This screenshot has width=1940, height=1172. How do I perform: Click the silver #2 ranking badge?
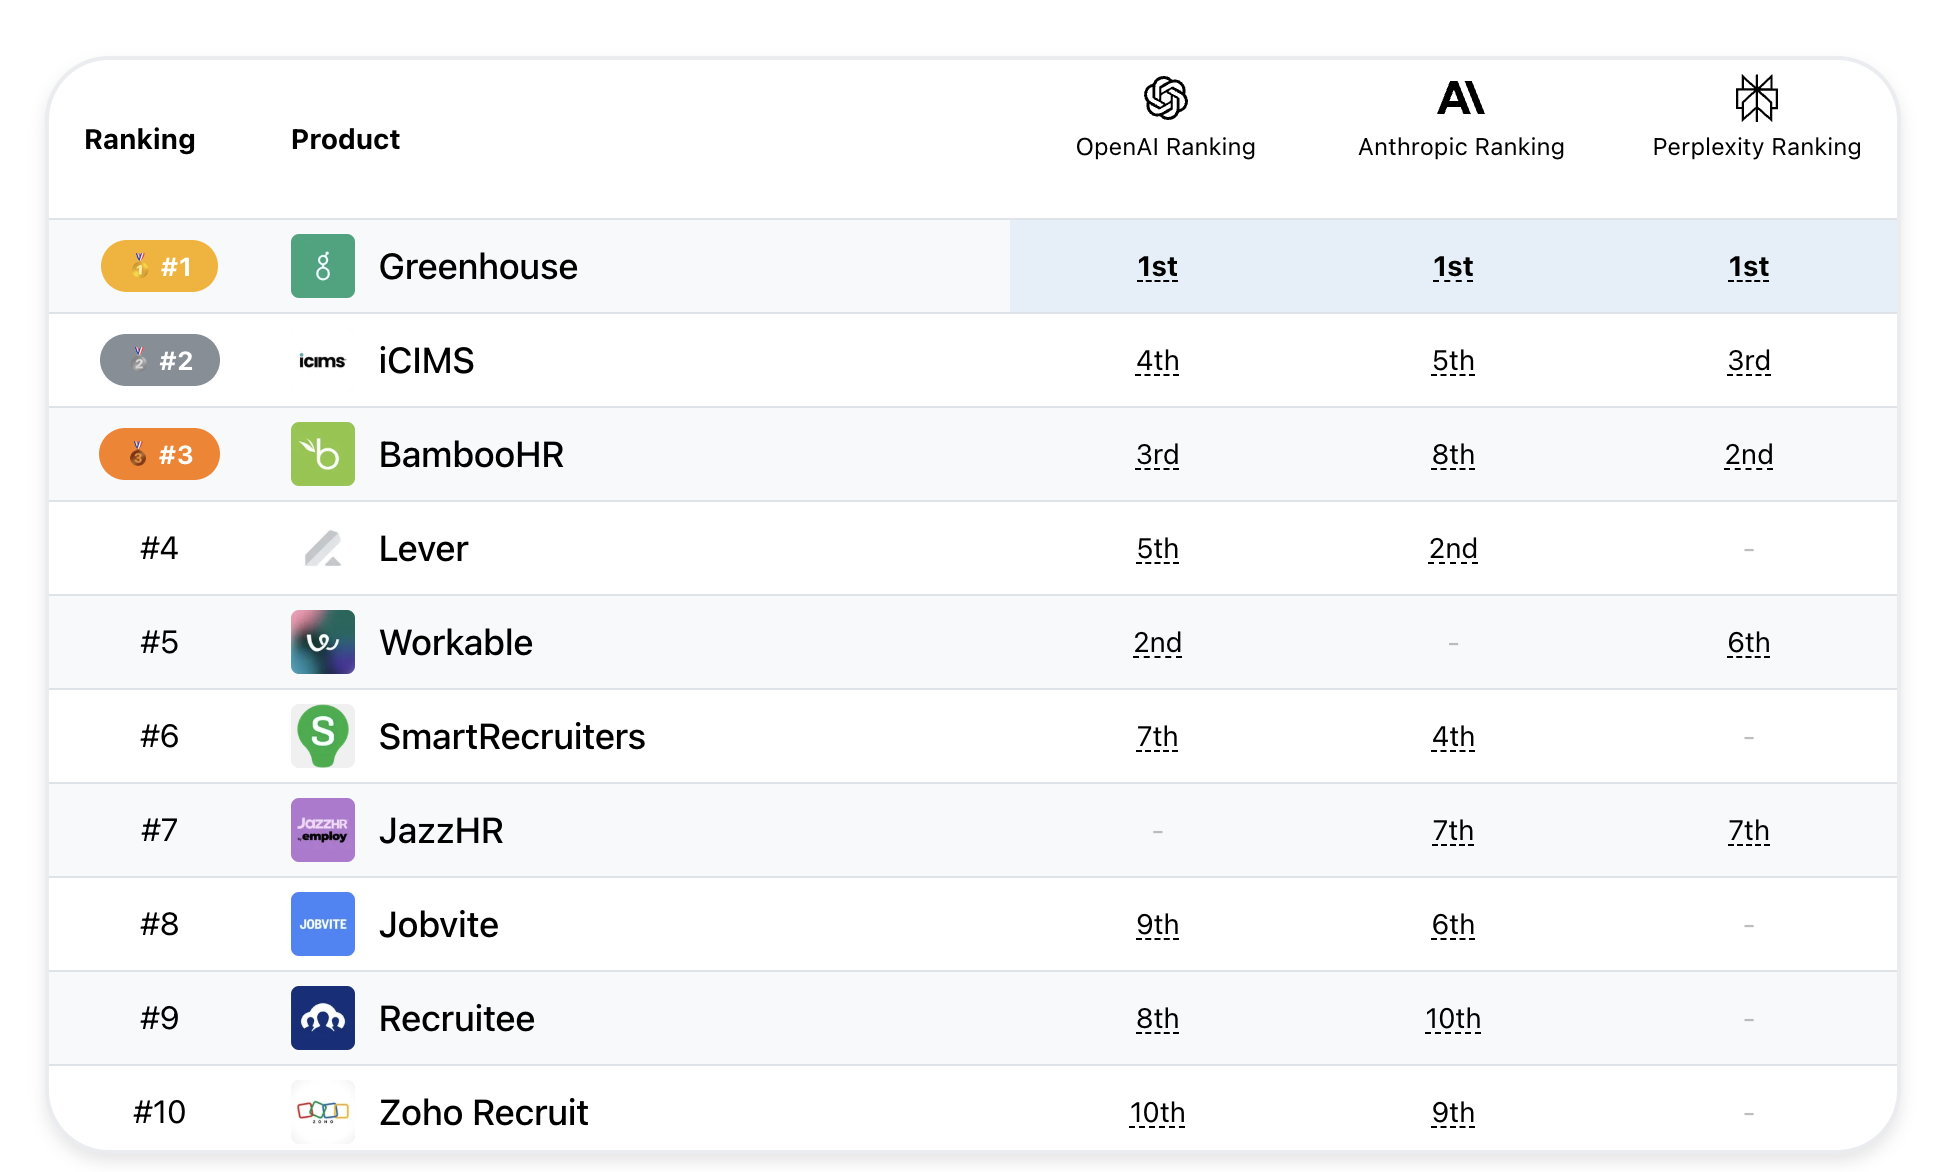pos(159,360)
